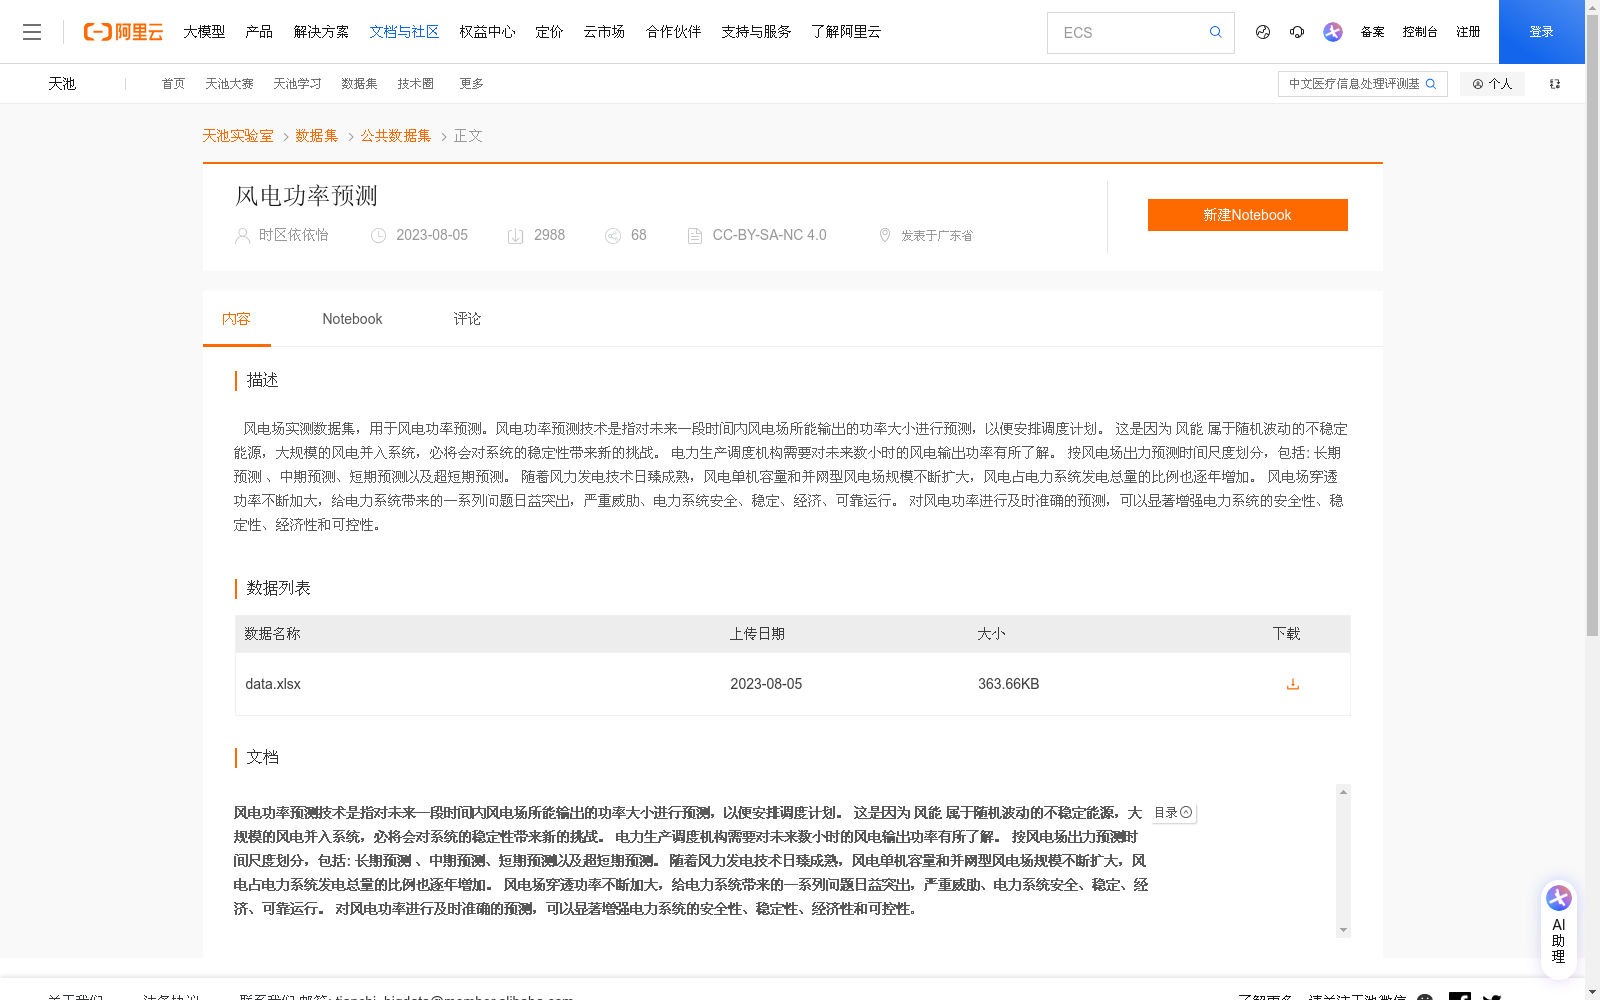
Task: Open 个人 account dropdown
Action: [x=1492, y=84]
